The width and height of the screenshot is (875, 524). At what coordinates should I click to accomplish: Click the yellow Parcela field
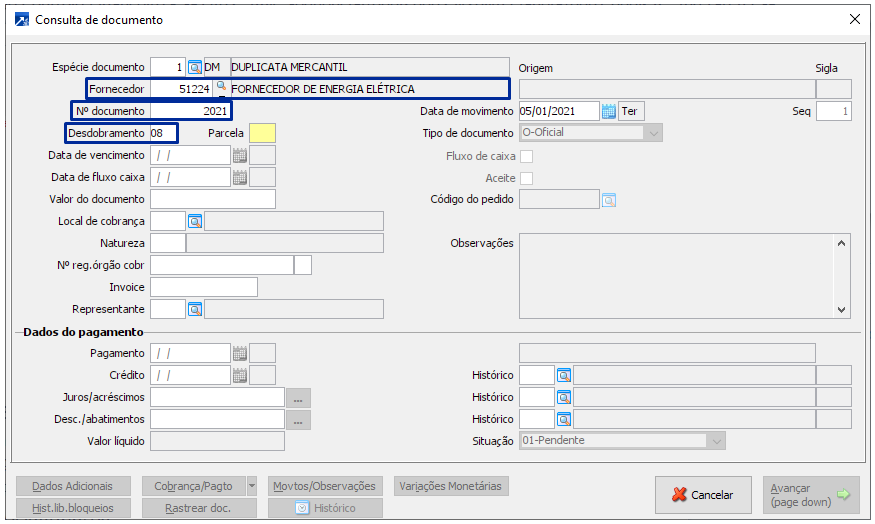[x=262, y=133]
